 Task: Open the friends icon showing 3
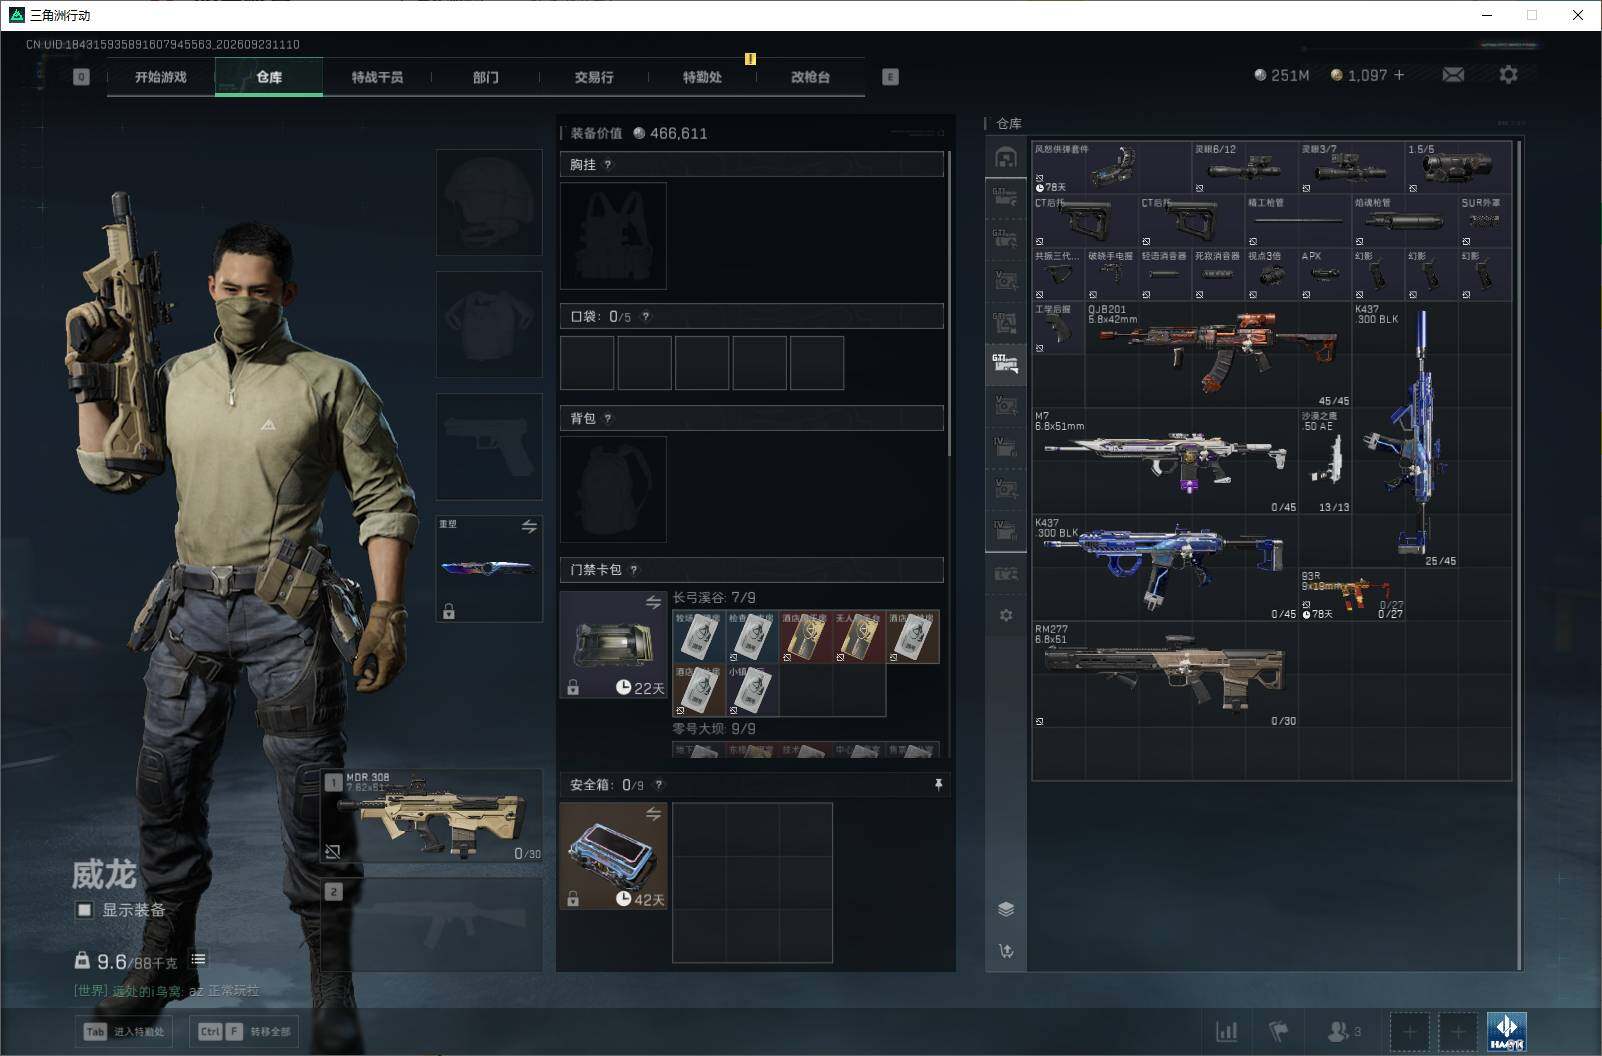(1344, 1031)
